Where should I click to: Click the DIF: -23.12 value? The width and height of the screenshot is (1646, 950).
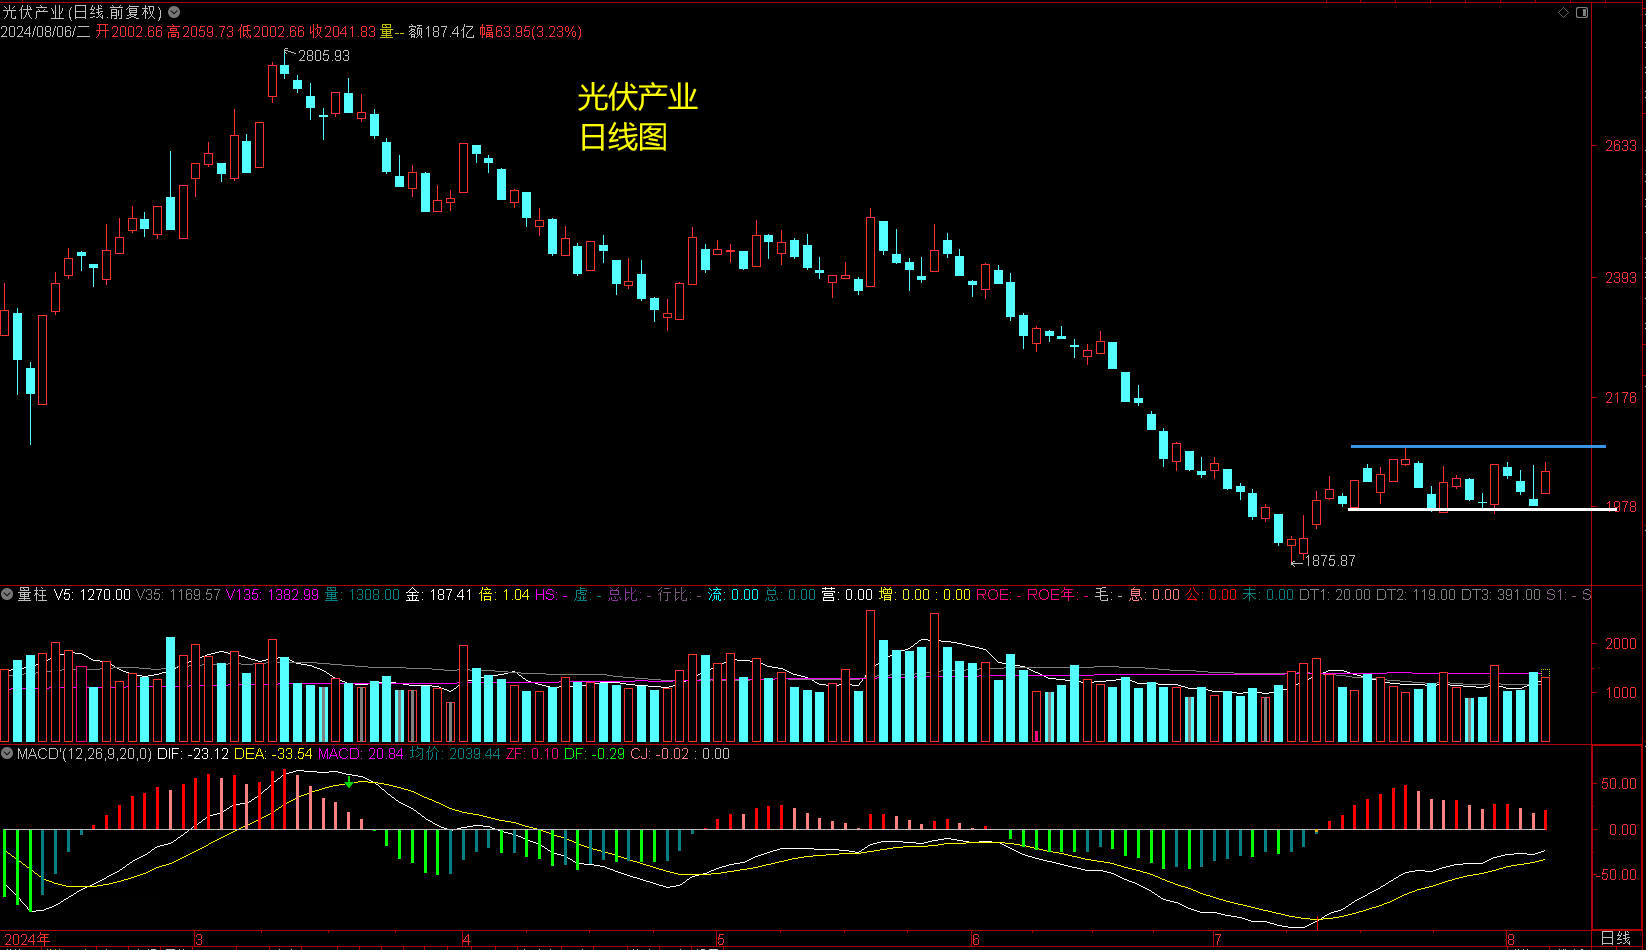coord(193,753)
